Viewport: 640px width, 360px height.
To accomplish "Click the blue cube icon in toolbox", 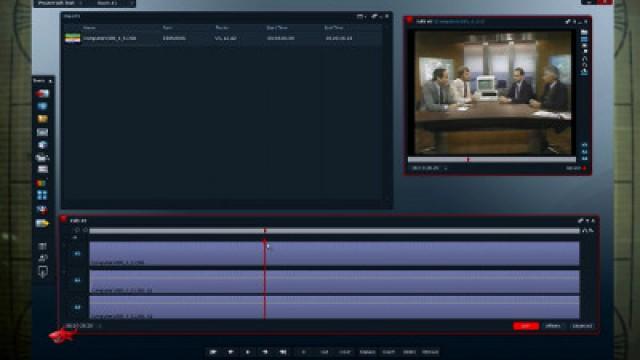I will click(42, 145).
